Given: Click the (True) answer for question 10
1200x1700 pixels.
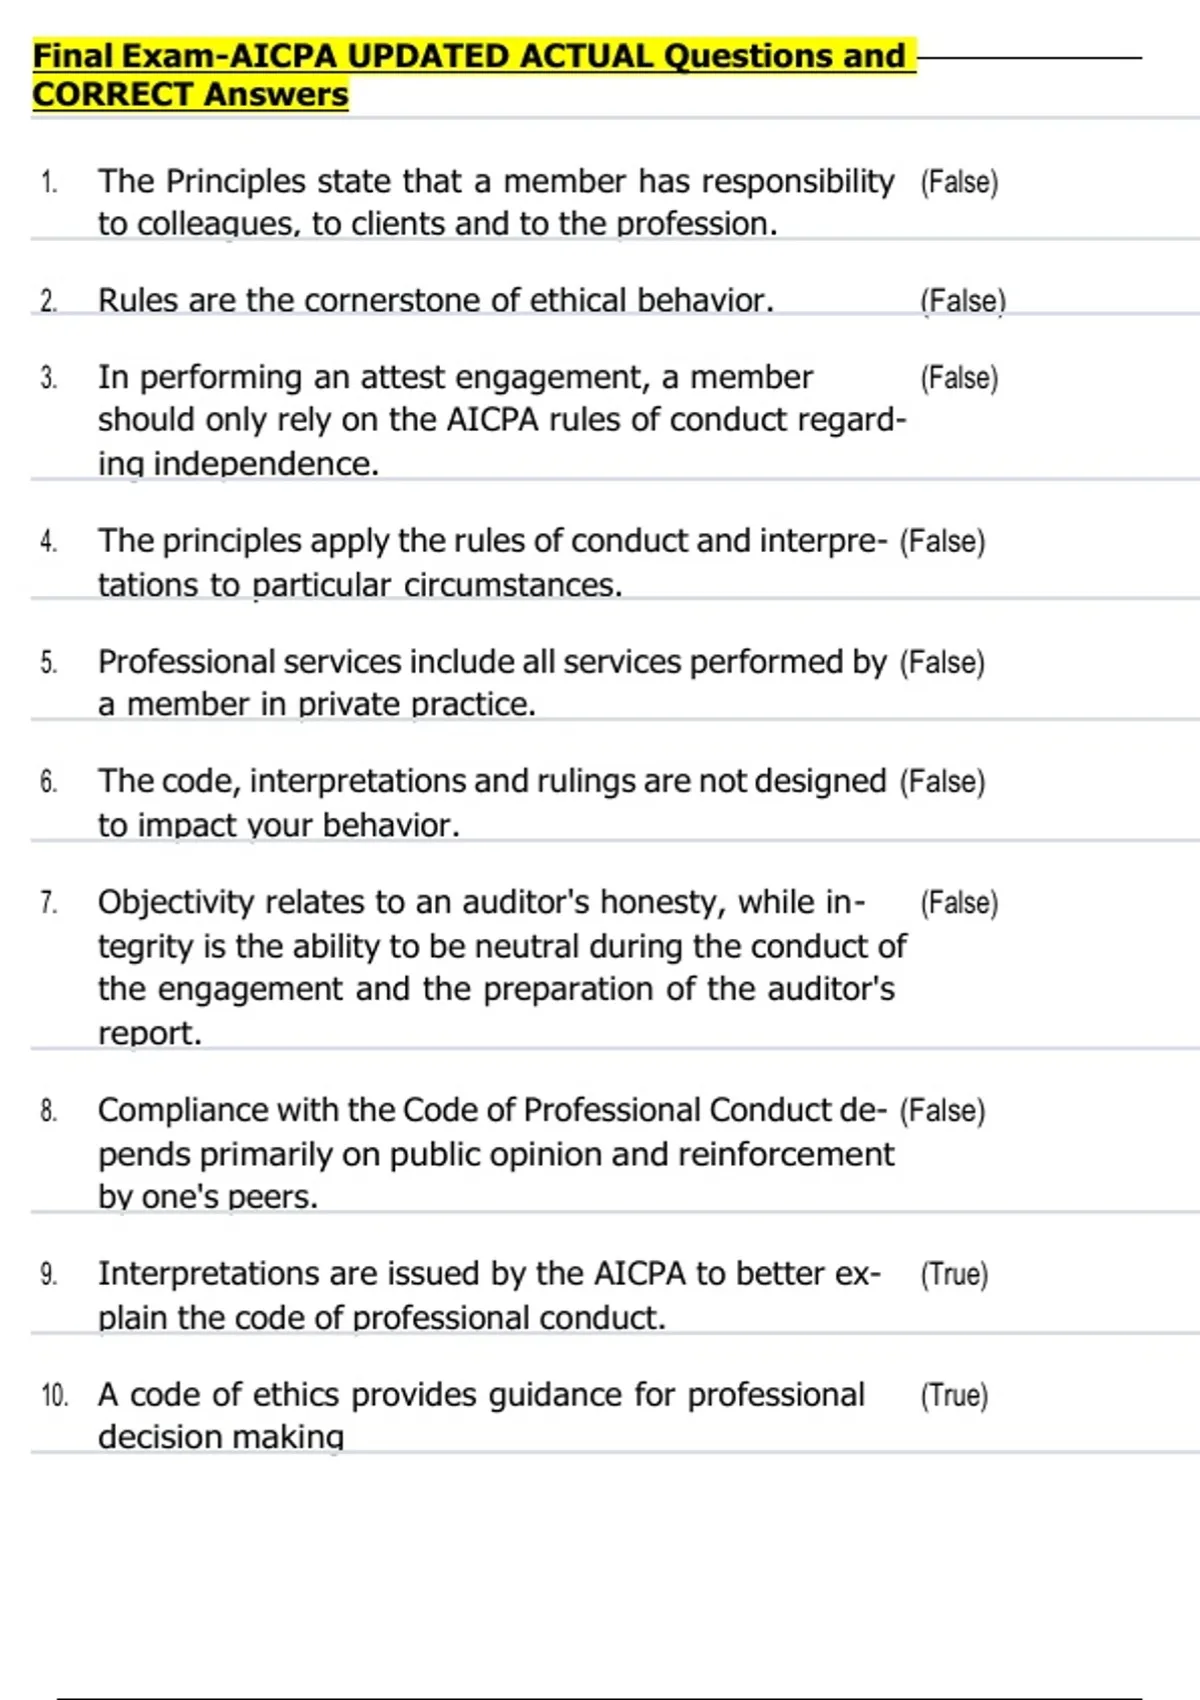Looking at the screenshot, I should [x=954, y=1395].
